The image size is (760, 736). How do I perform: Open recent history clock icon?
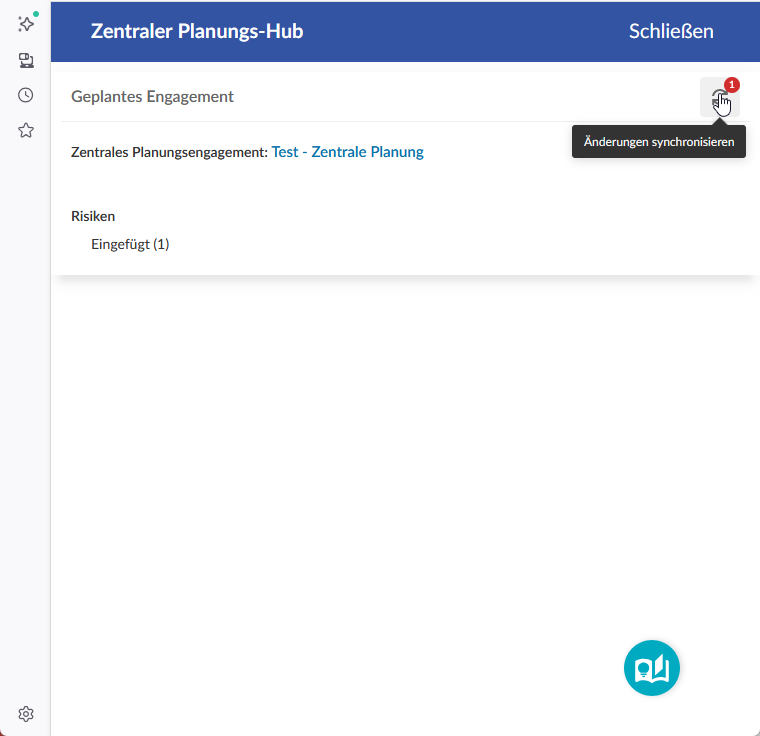point(26,95)
